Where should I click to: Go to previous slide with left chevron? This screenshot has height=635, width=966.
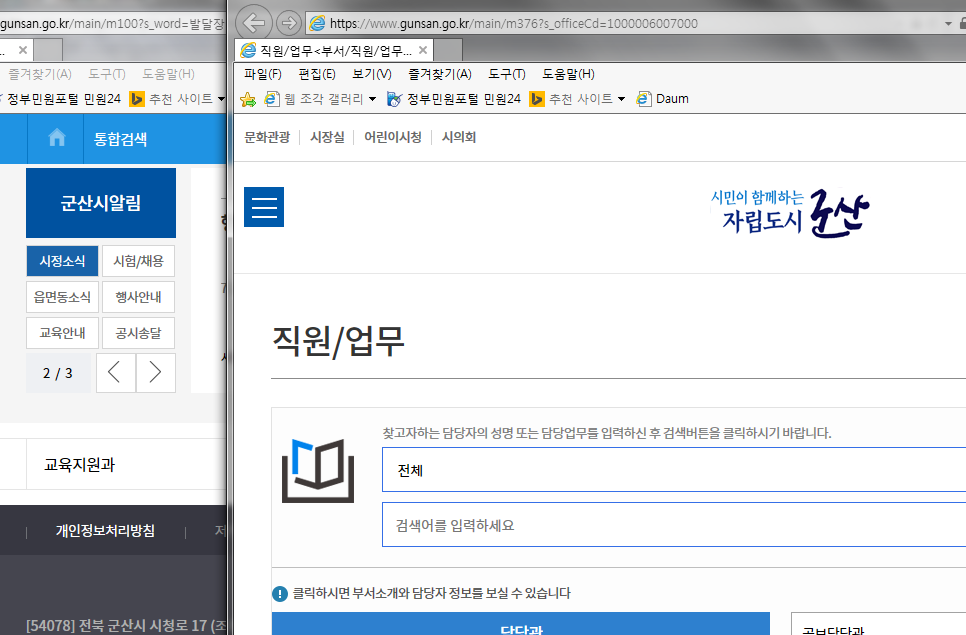[115, 373]
